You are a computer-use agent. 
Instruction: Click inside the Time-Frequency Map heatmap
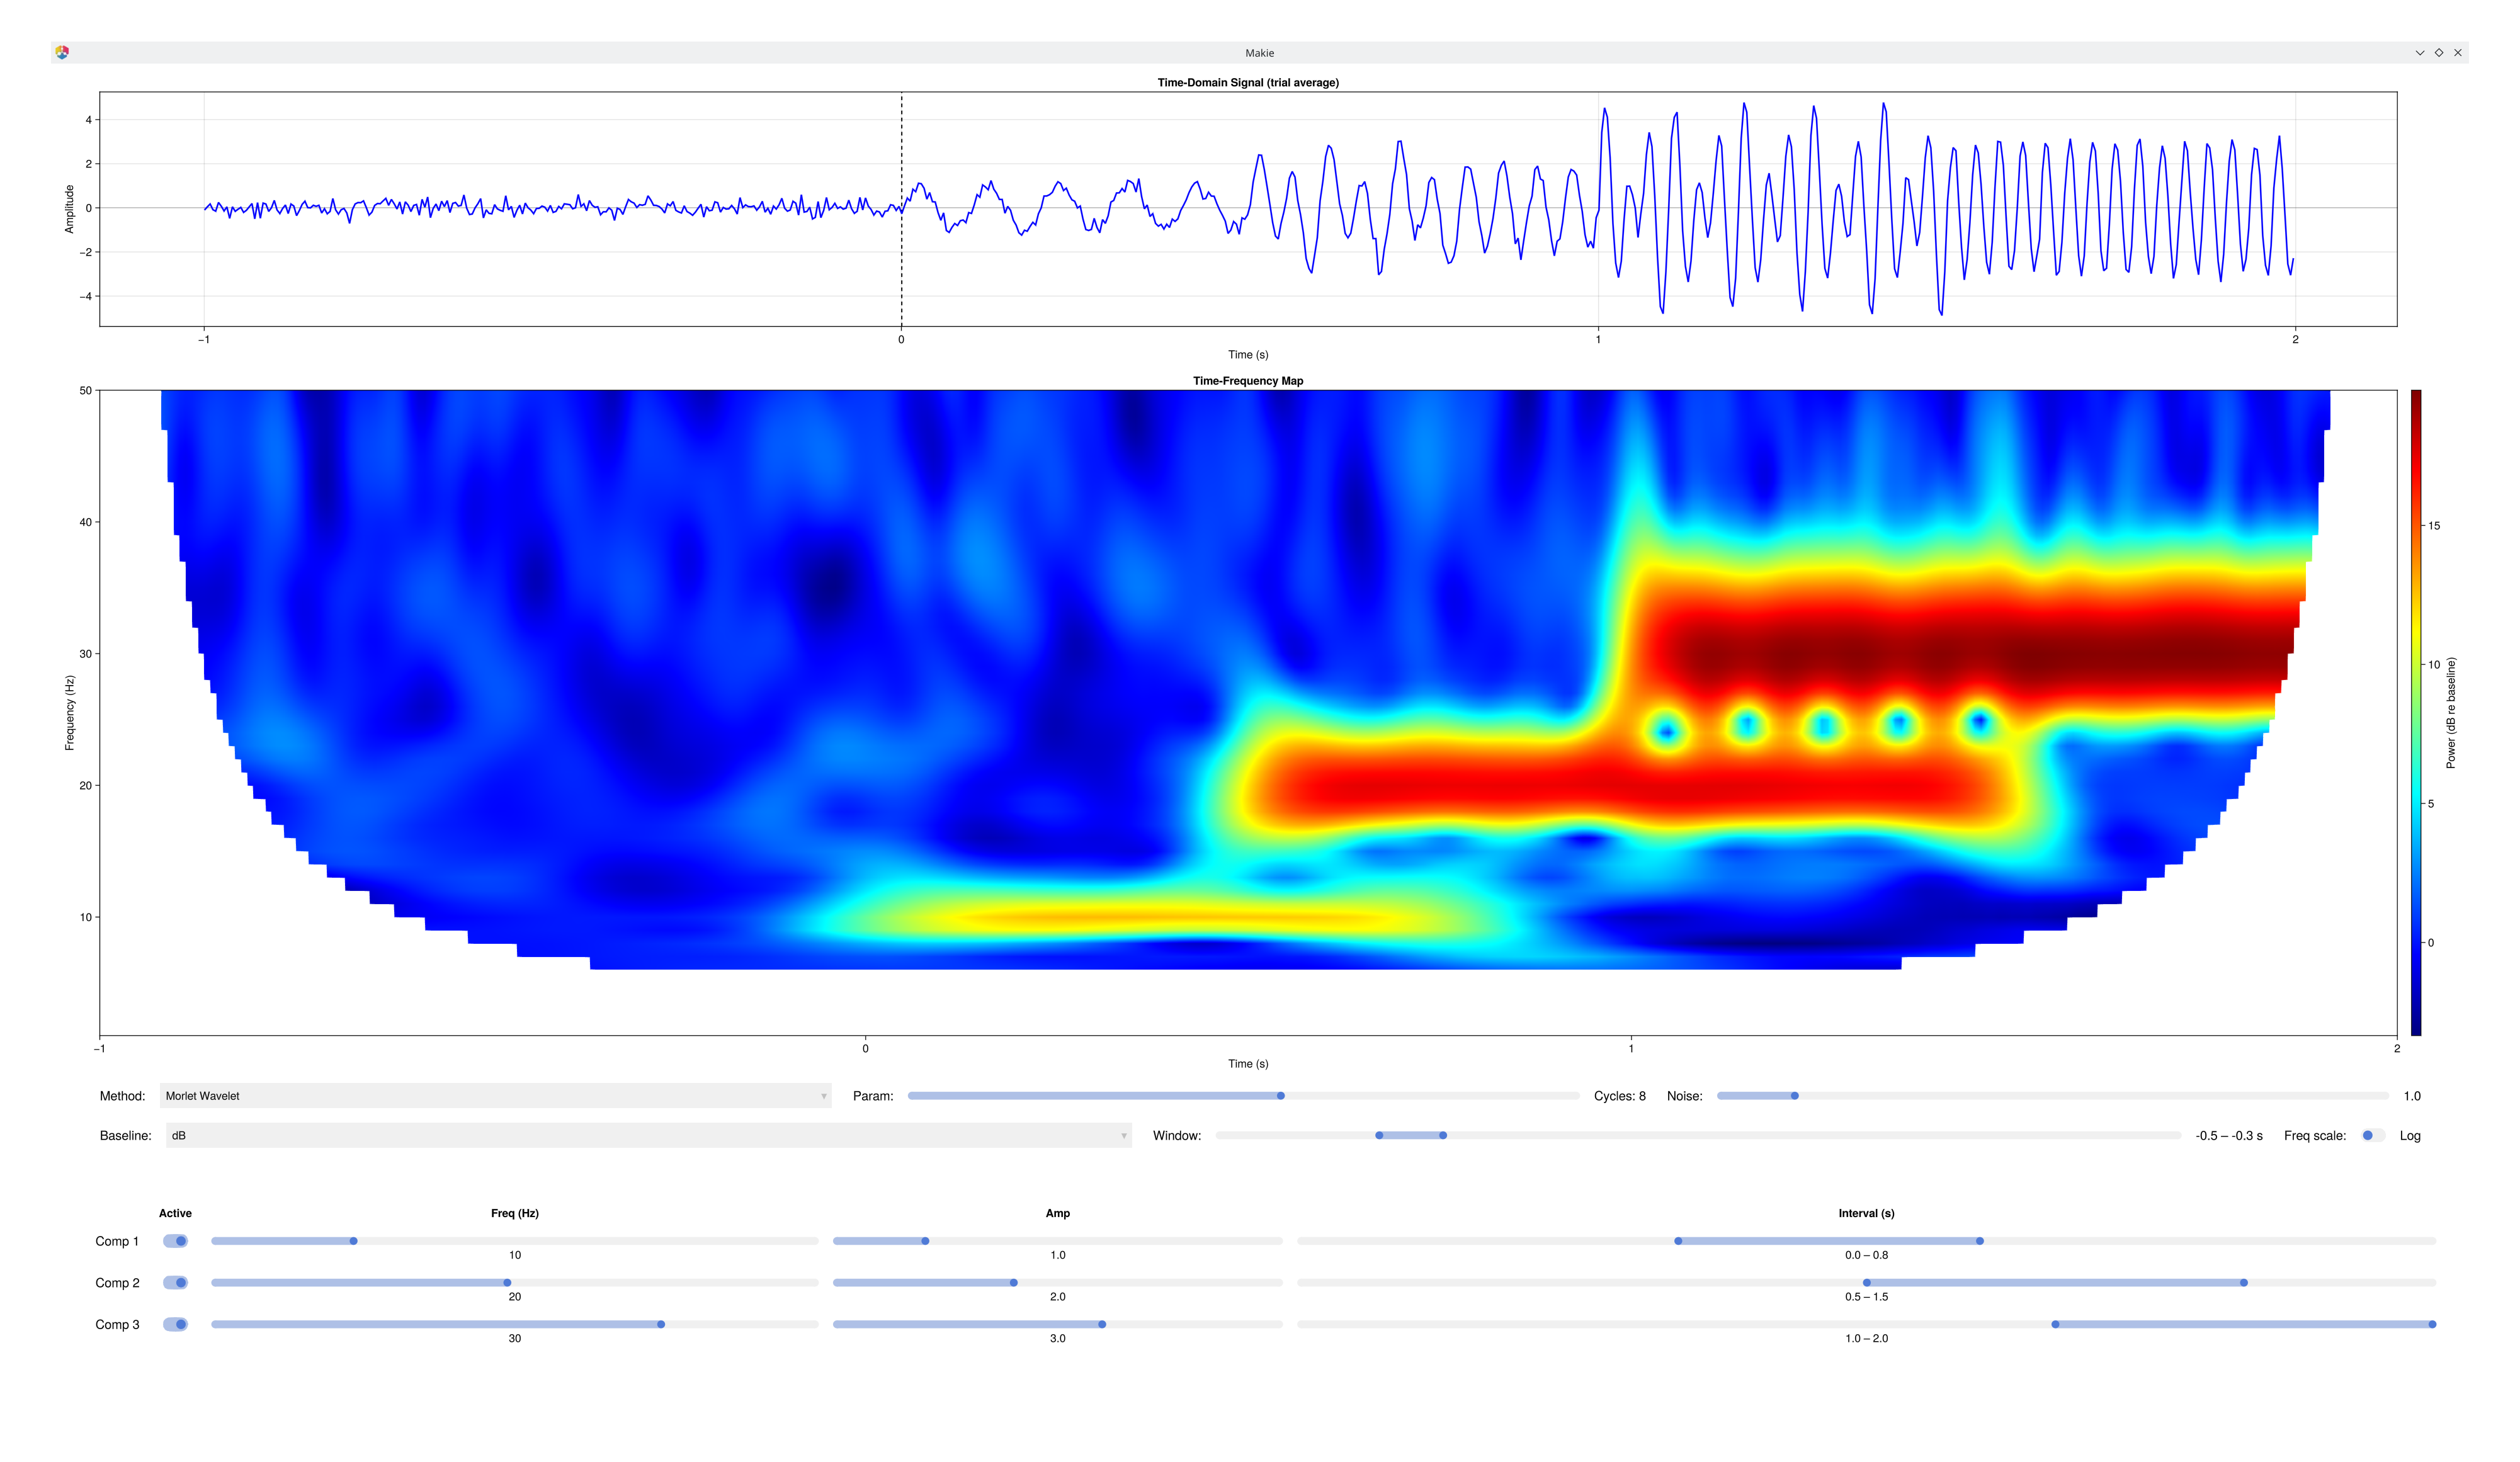(x=1250, y=700)
